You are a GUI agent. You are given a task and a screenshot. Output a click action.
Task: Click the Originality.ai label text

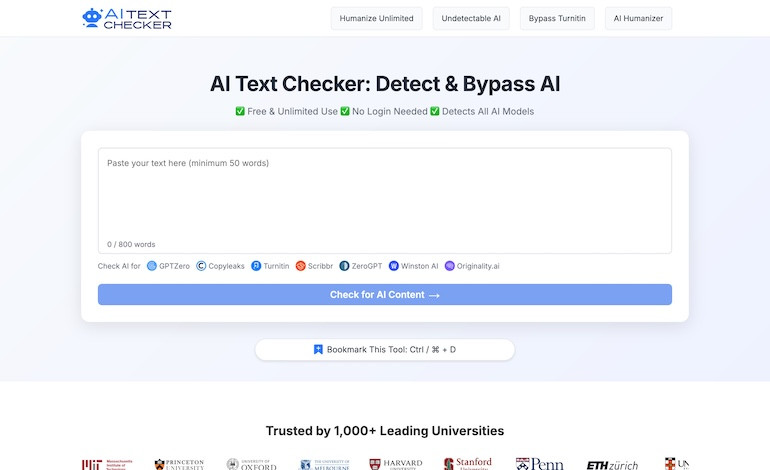point(478,266)
